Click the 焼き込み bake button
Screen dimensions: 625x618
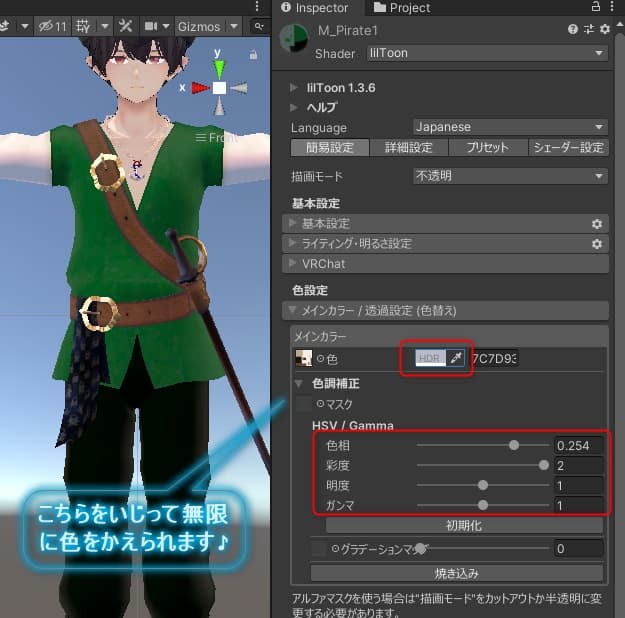(x=457, y=573)
